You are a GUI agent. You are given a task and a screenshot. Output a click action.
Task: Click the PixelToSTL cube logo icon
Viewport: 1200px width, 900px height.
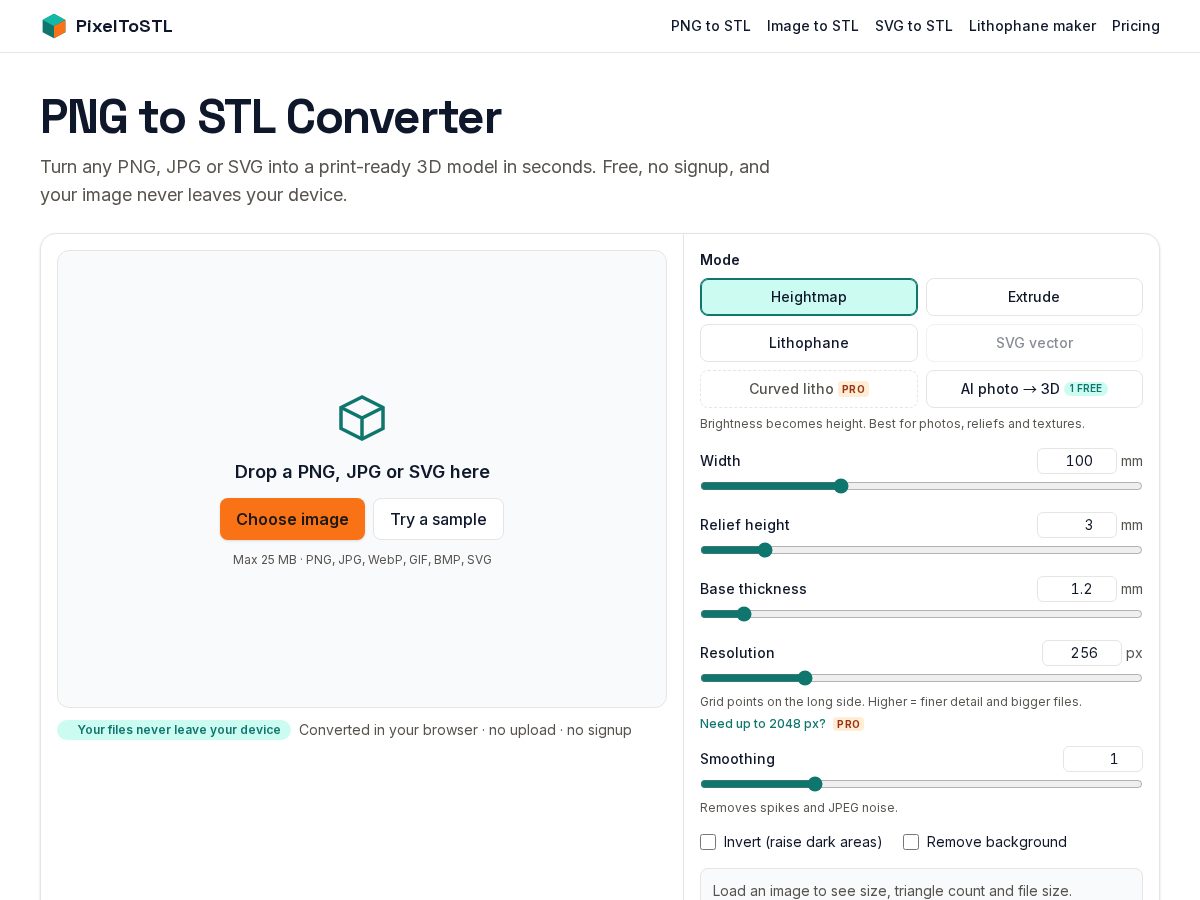point(54,26)
